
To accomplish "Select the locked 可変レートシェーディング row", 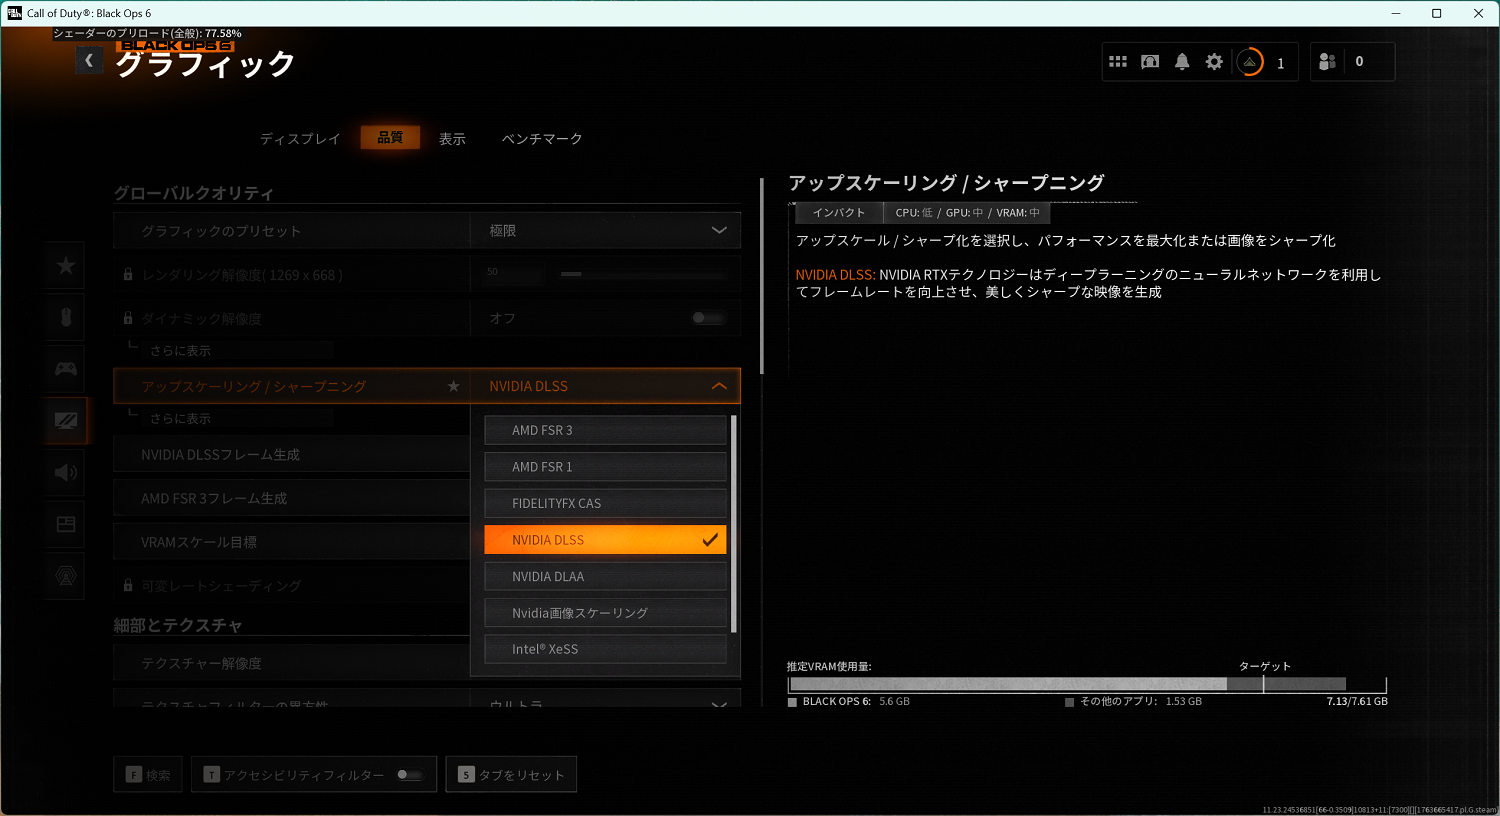I will [x=291, y=586].
